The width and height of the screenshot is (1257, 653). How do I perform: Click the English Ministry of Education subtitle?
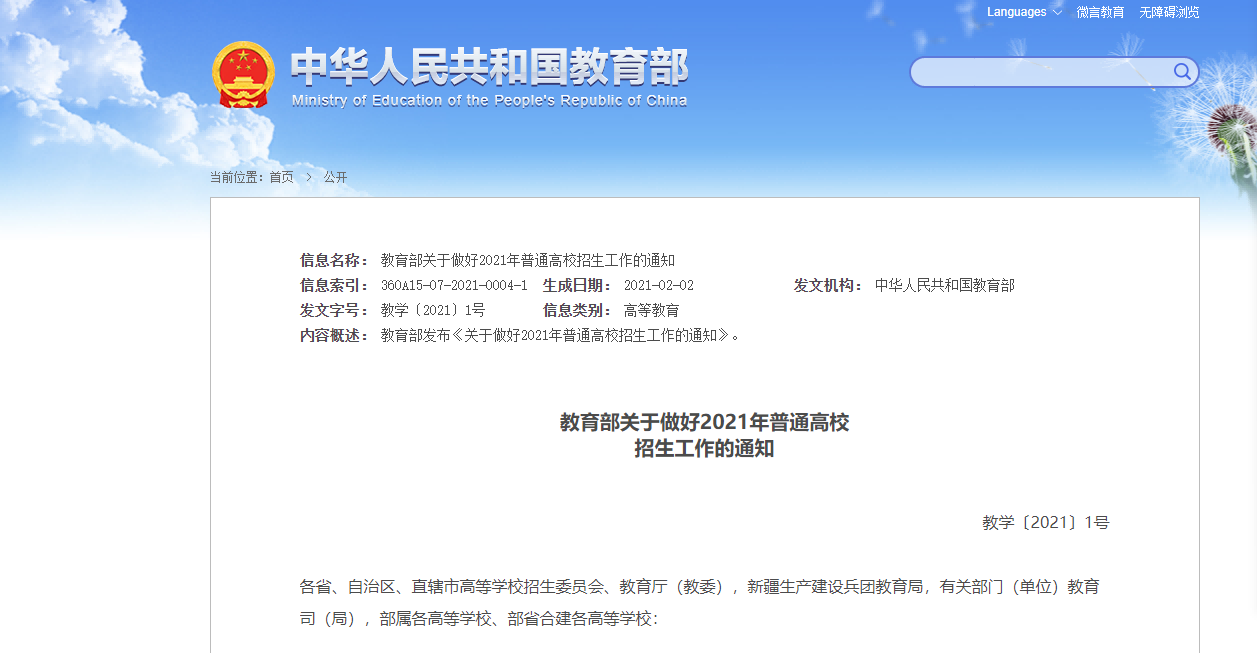point(489,100)
